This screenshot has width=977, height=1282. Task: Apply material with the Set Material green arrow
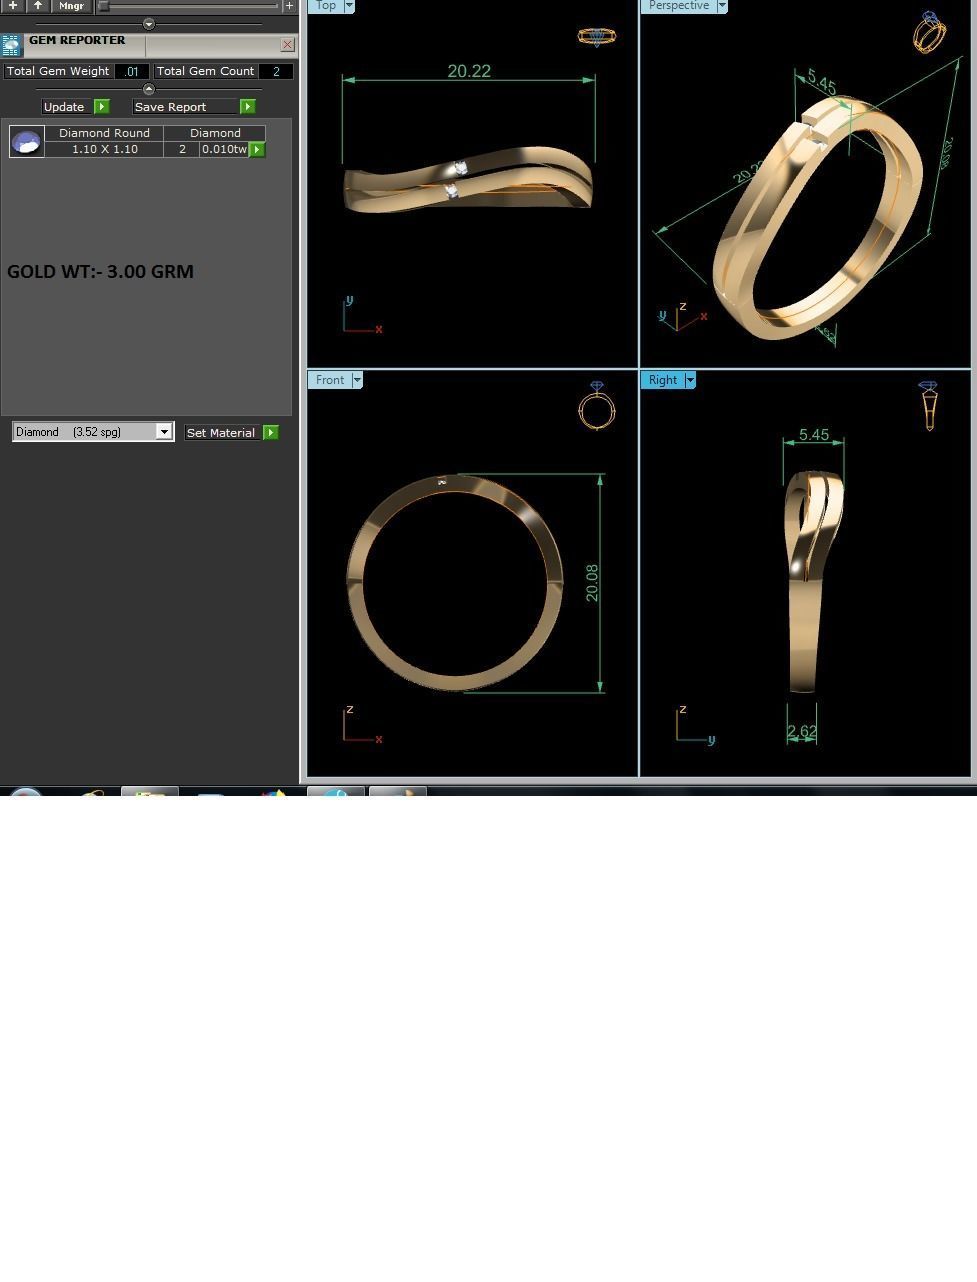click(270, 433)
